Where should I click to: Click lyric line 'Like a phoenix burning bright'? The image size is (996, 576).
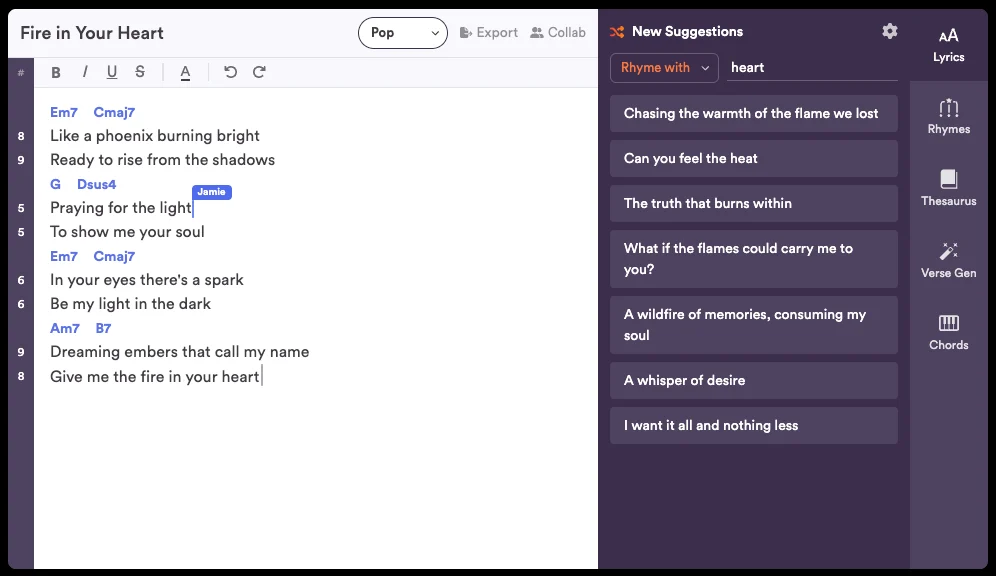click(x=155, y=136)
